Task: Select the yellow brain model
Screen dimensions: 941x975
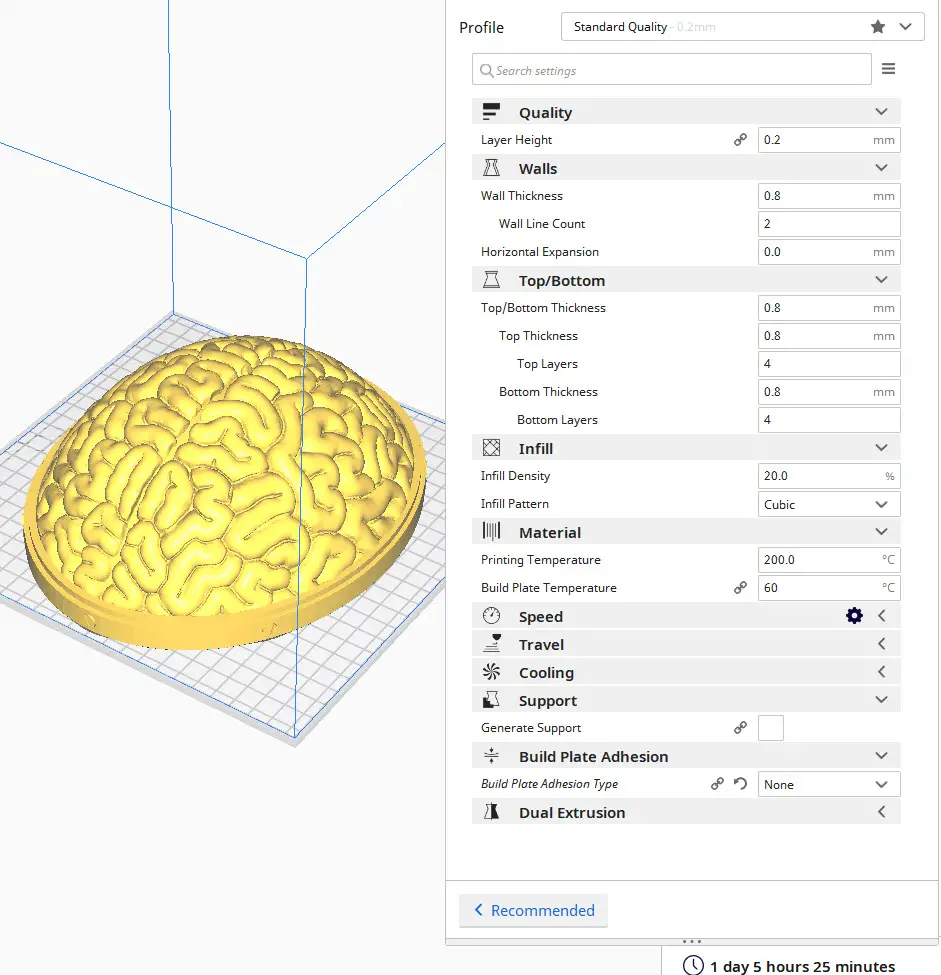Action: (224, 491)
